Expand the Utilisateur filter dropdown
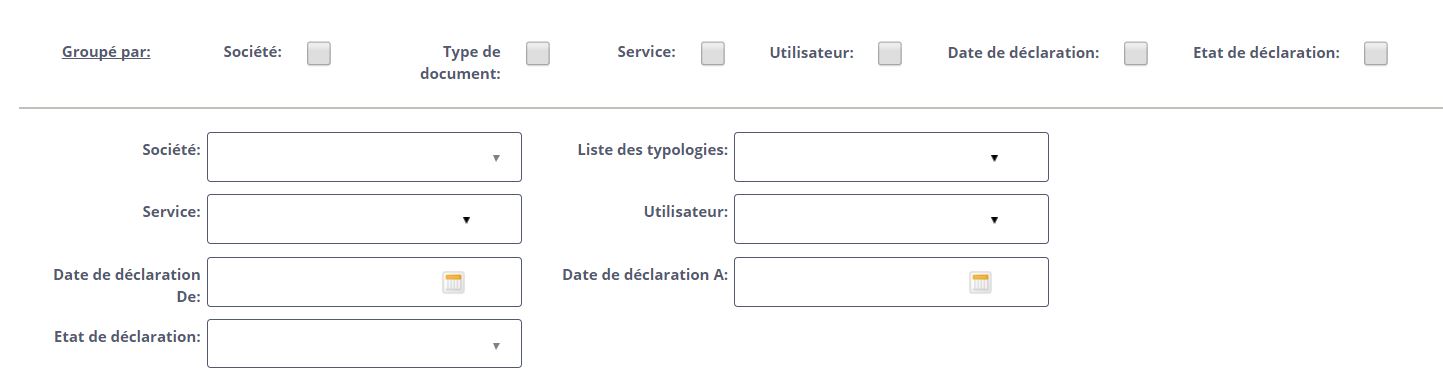This screenshot has height=386, width=1443. [891, 219]
